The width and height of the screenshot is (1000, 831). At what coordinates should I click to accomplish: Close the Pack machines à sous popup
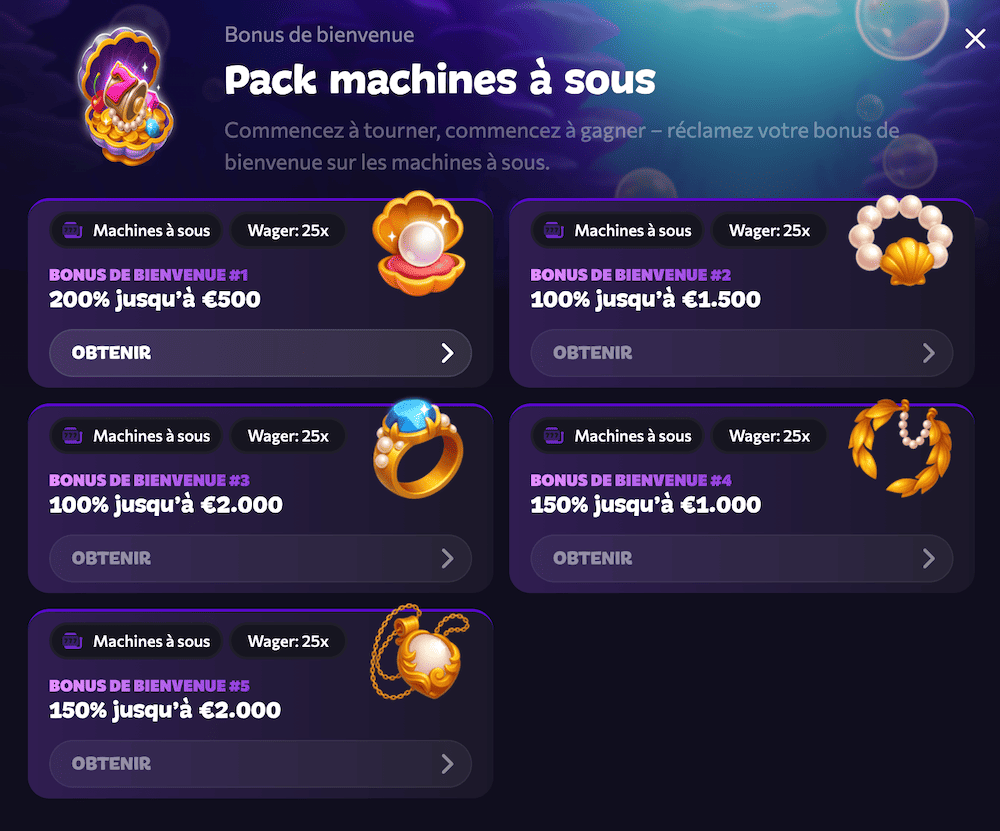pyautogui.click(x=975, y=39)
